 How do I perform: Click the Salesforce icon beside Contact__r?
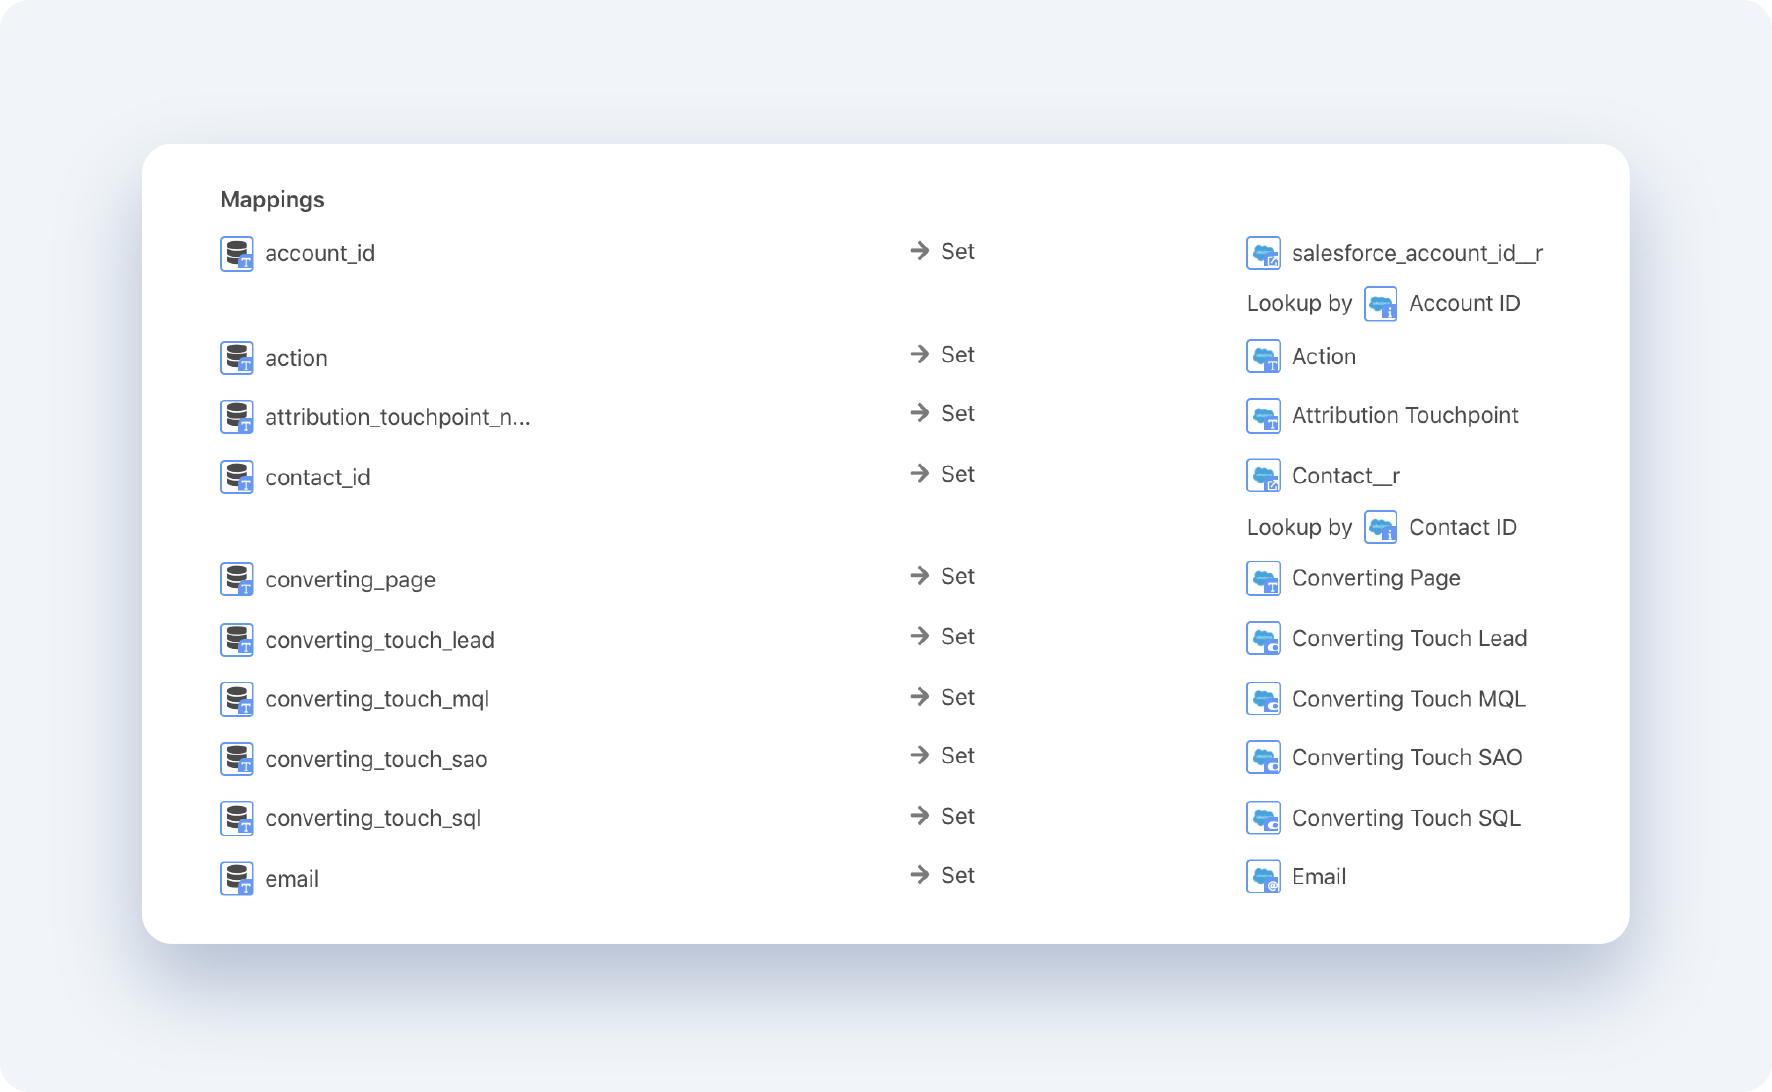tap(1264, 476)
